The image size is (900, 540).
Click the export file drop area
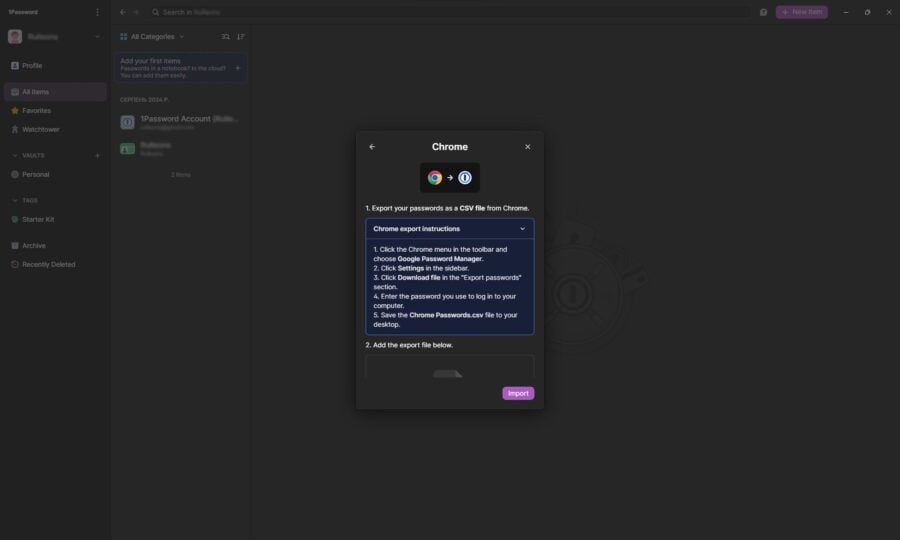(449, 367)
